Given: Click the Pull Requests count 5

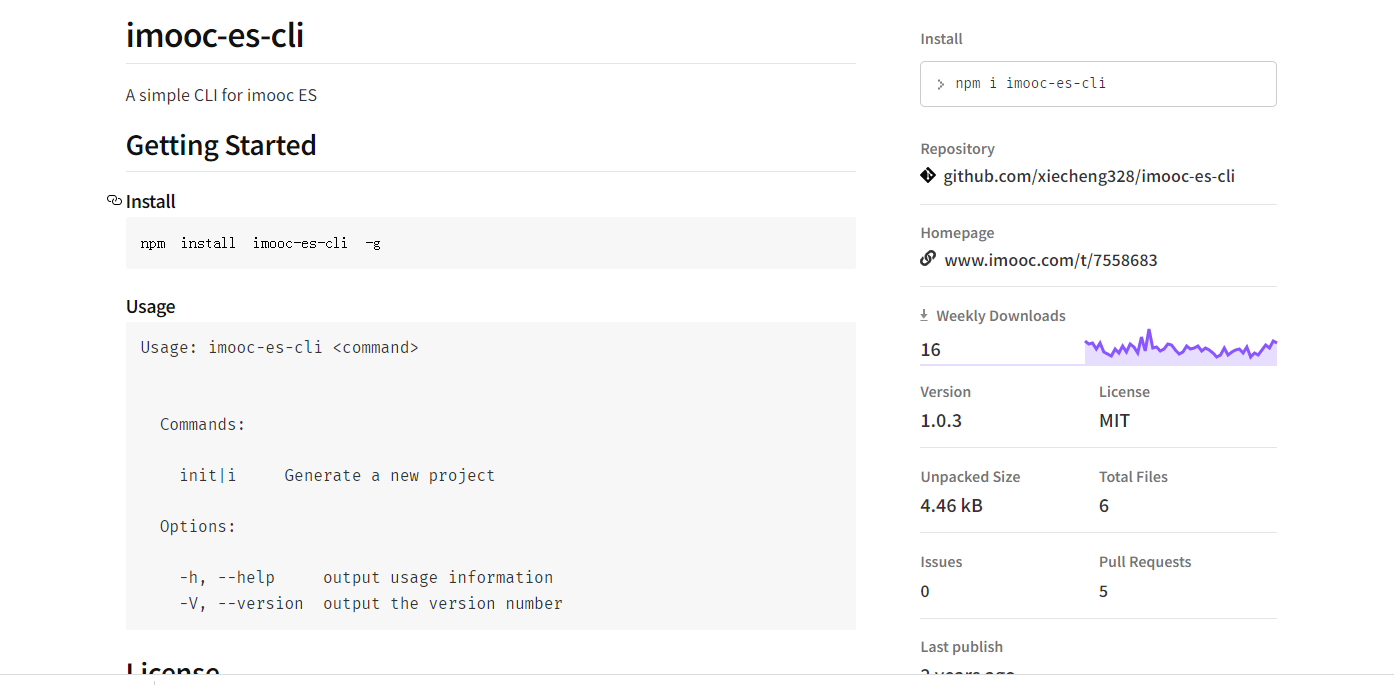Looking at the screenshot, I should tap(1104, 591).
